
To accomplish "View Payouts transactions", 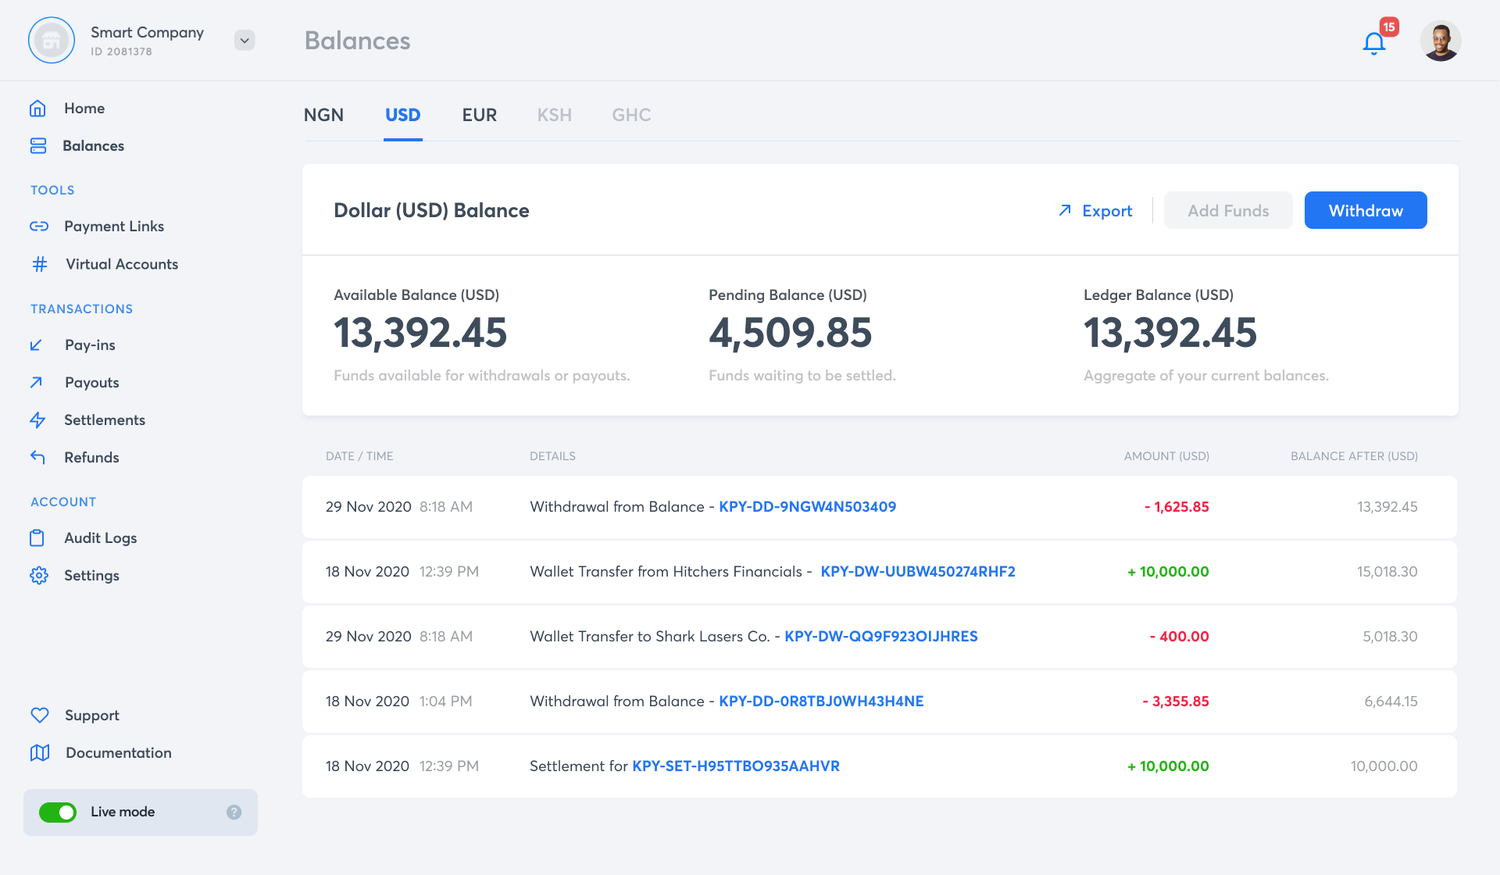I will pos(92,382).
